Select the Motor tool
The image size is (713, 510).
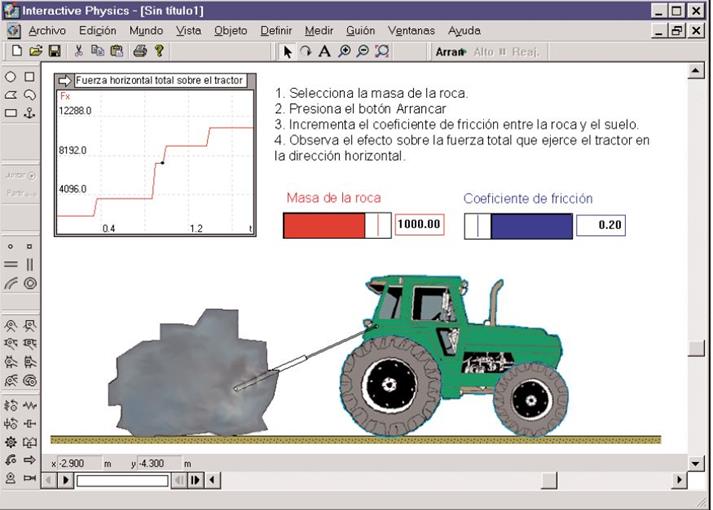click(x=10, y=478)
